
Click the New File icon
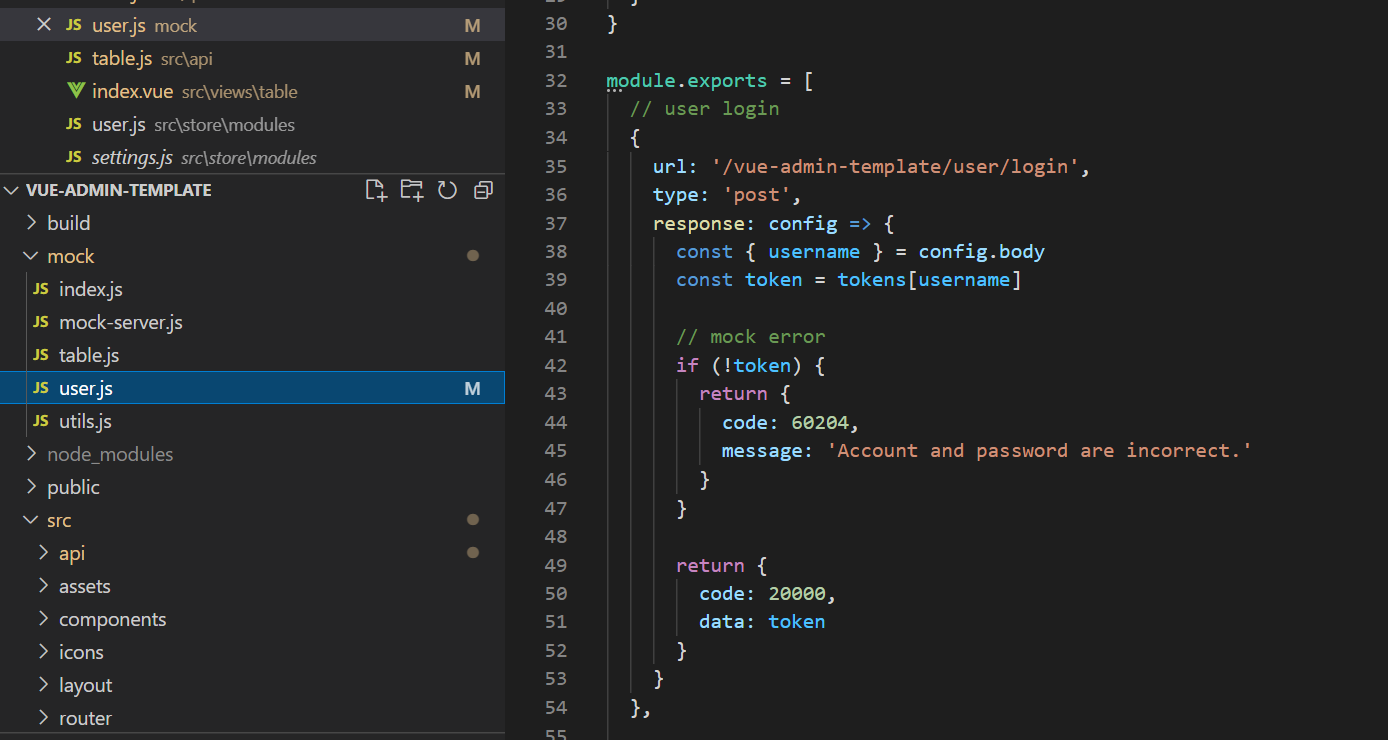376,190
